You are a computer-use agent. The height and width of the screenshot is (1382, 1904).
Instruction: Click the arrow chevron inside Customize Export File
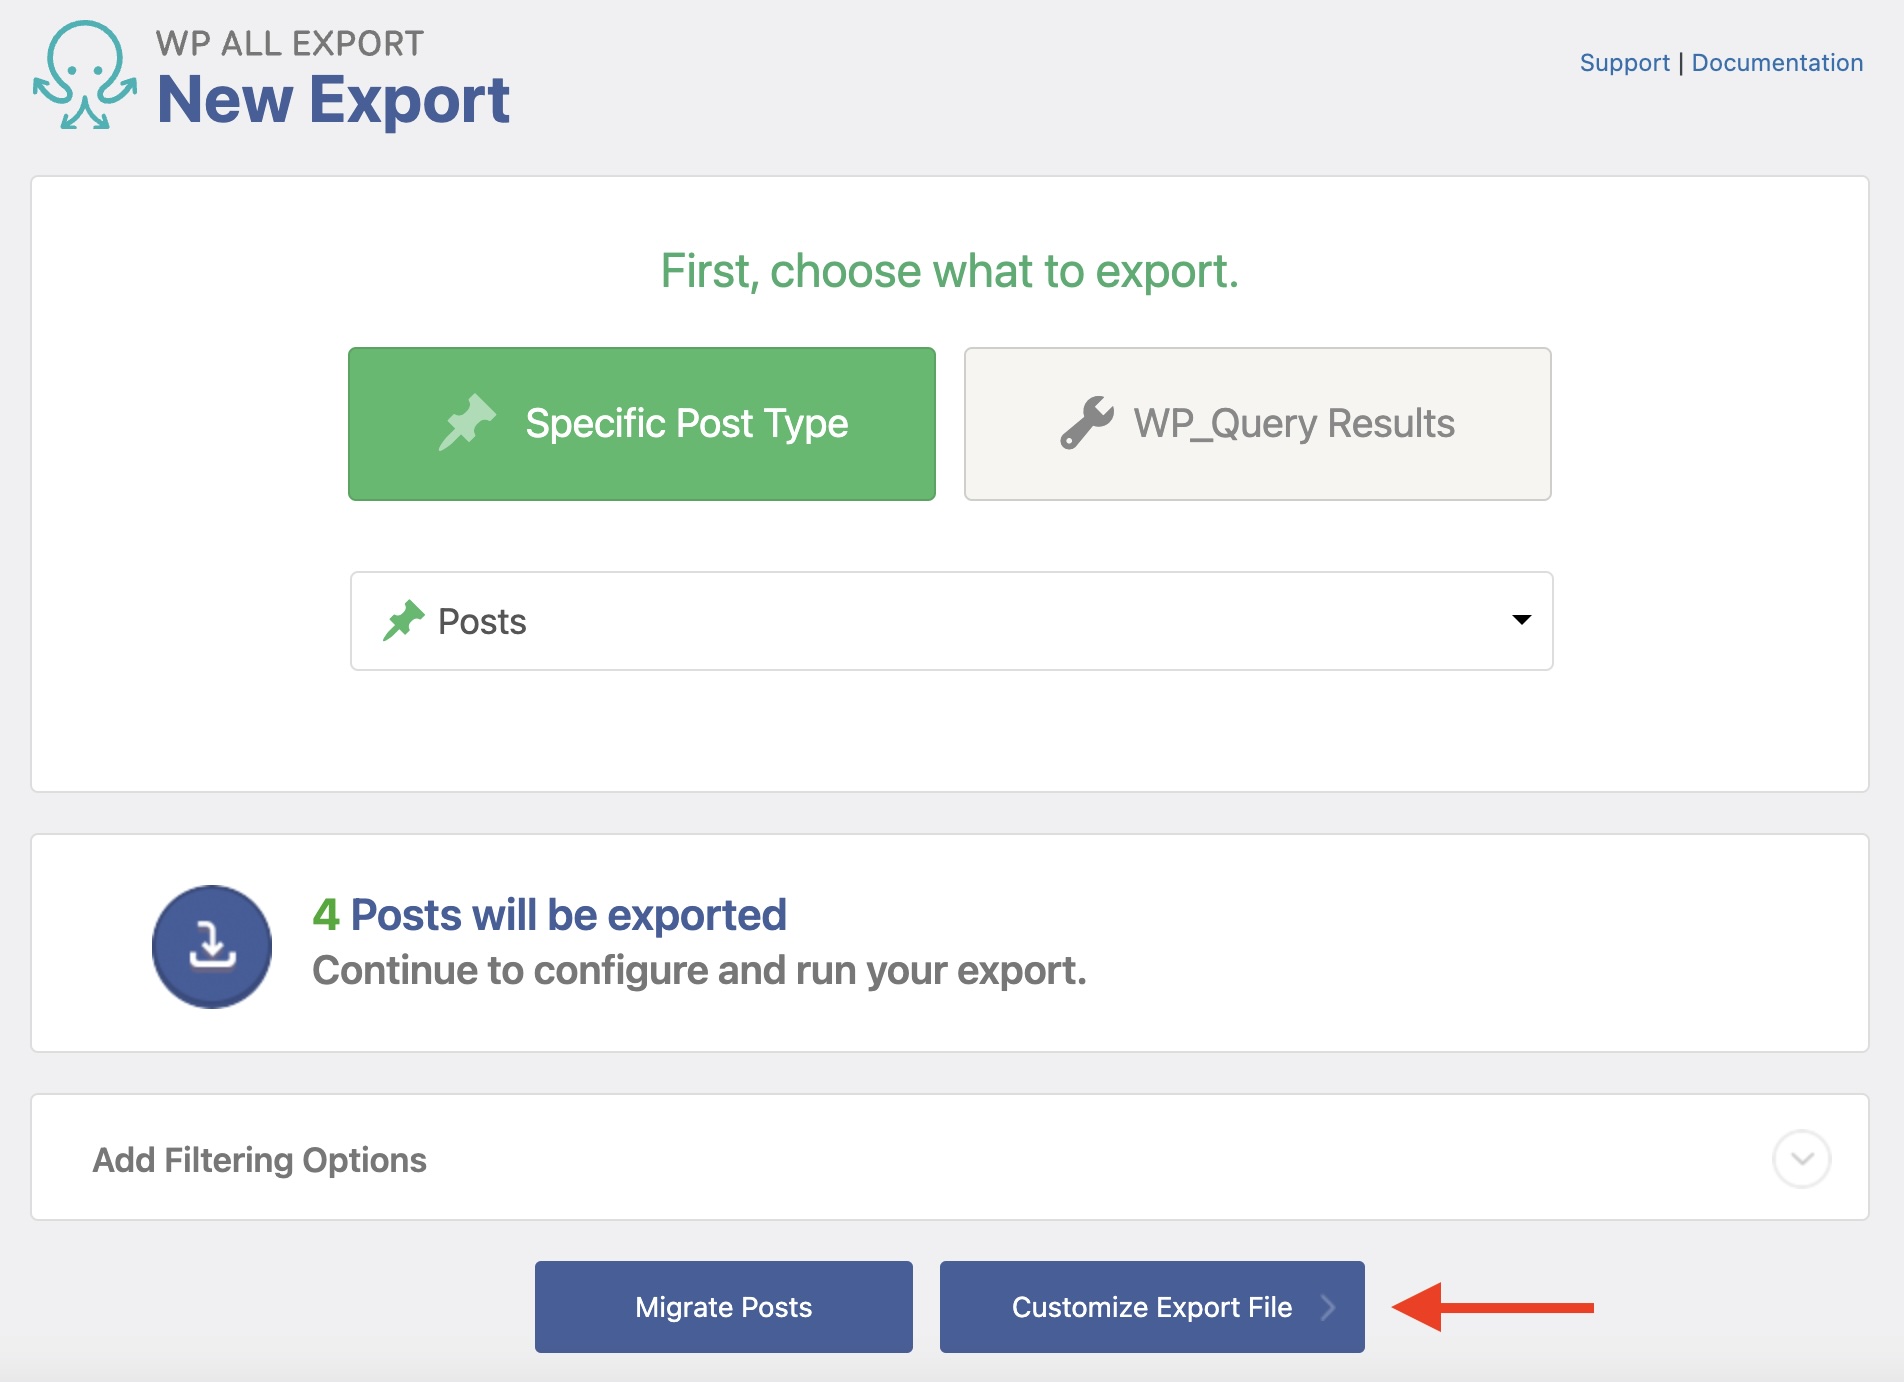click(1328, 1307)
